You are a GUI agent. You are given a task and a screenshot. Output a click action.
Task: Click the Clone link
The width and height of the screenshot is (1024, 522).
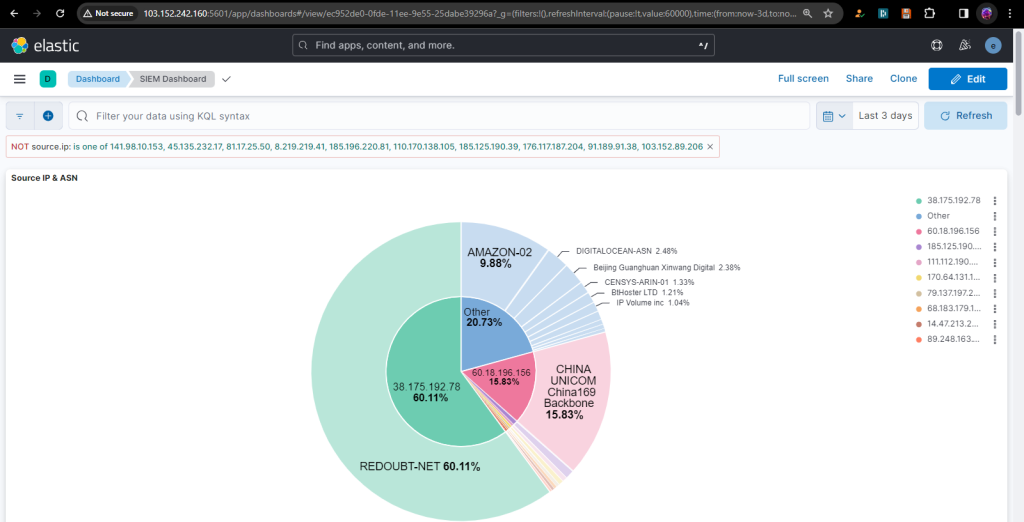point(903,78)
